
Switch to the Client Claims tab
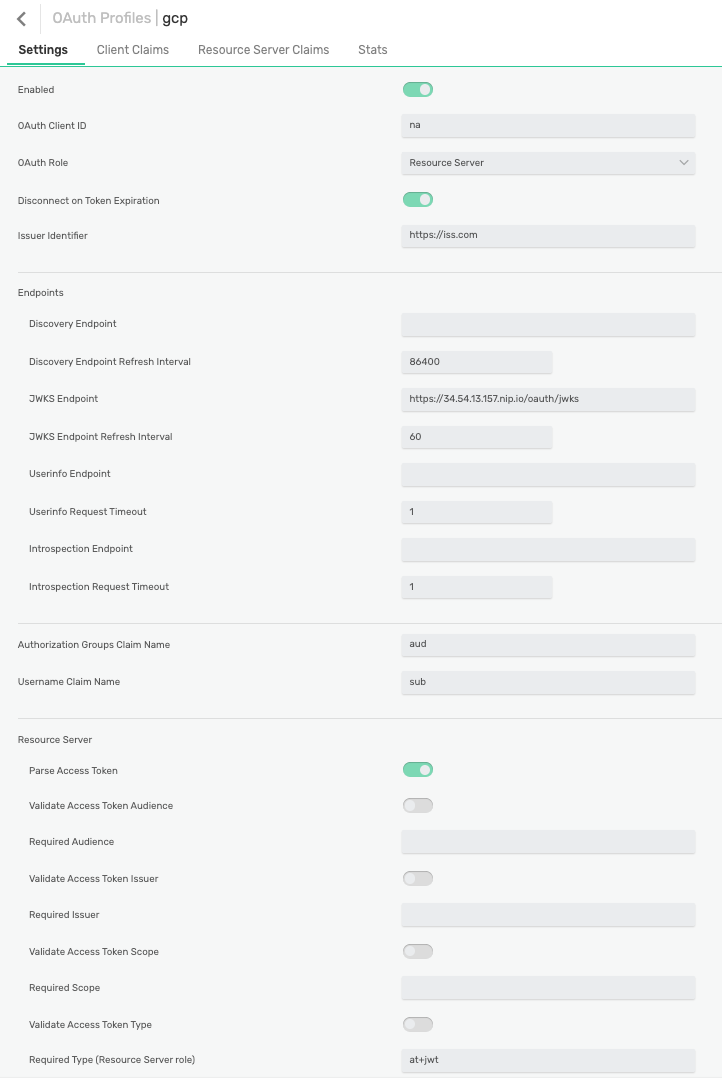(x=132, y=49)
